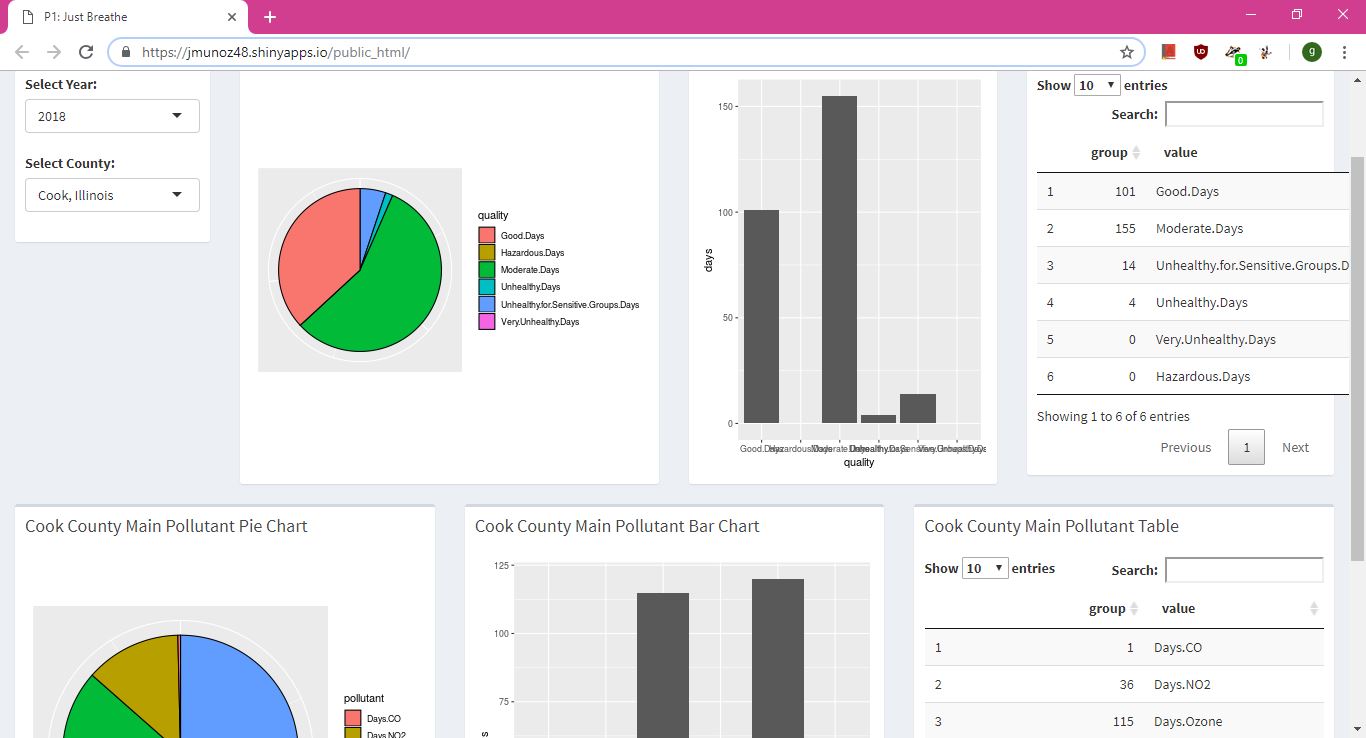Image resolution: width=1366 pixels, height=738 pixels.
Task: Click the Ozone bar in pollutant chart
Action: click(x=663, y=665)
